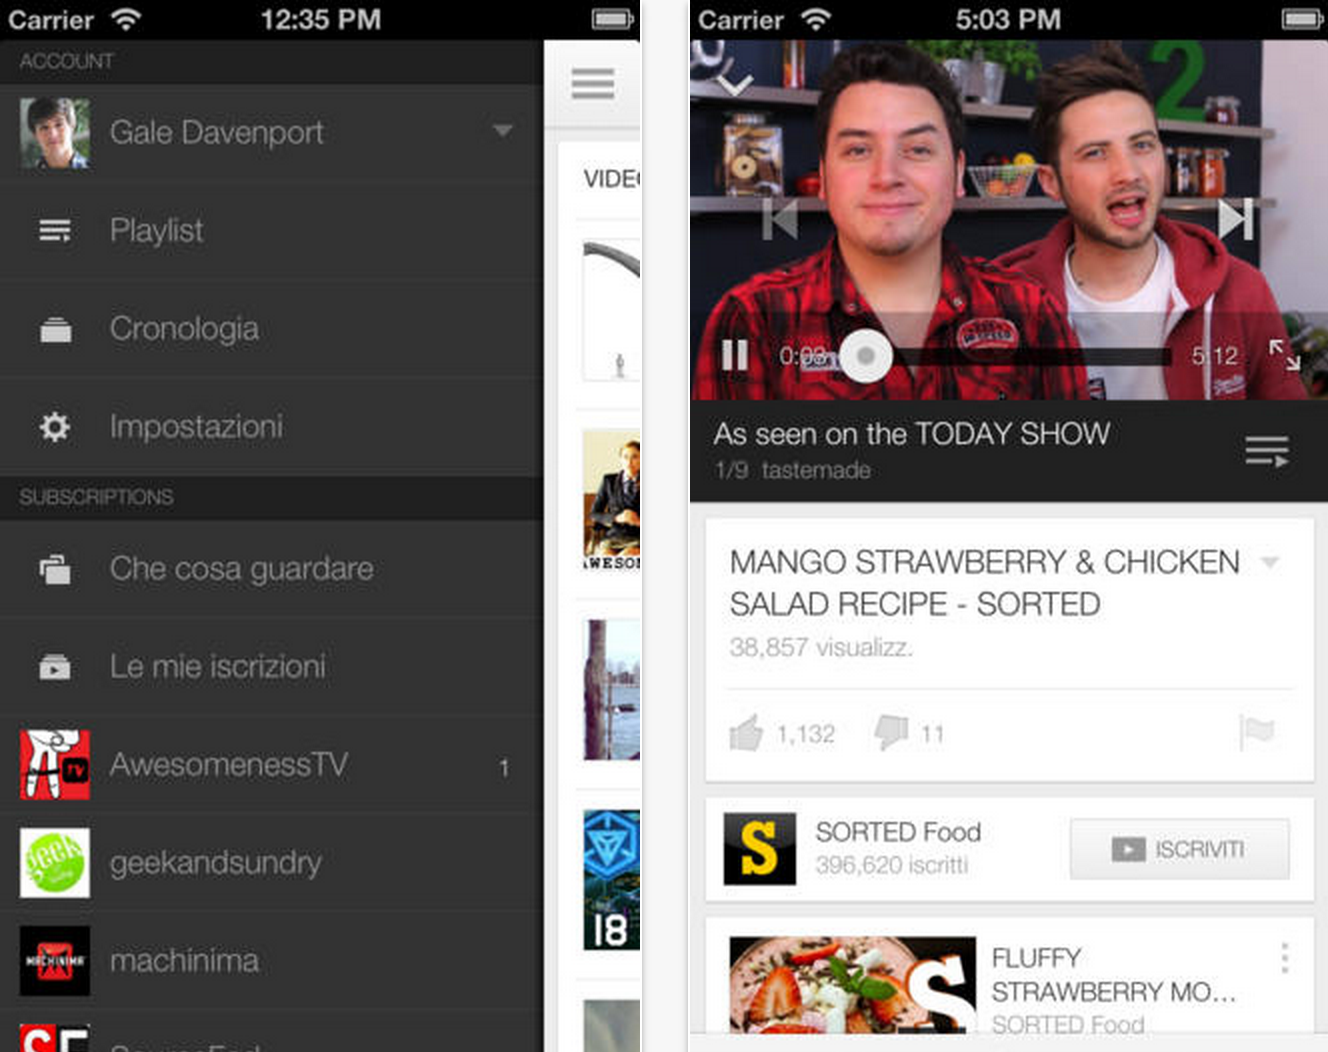Close the sidebar with the hamburger menu icon
This screenshot has height=1052, width=1328.
[x=593, y=83]
